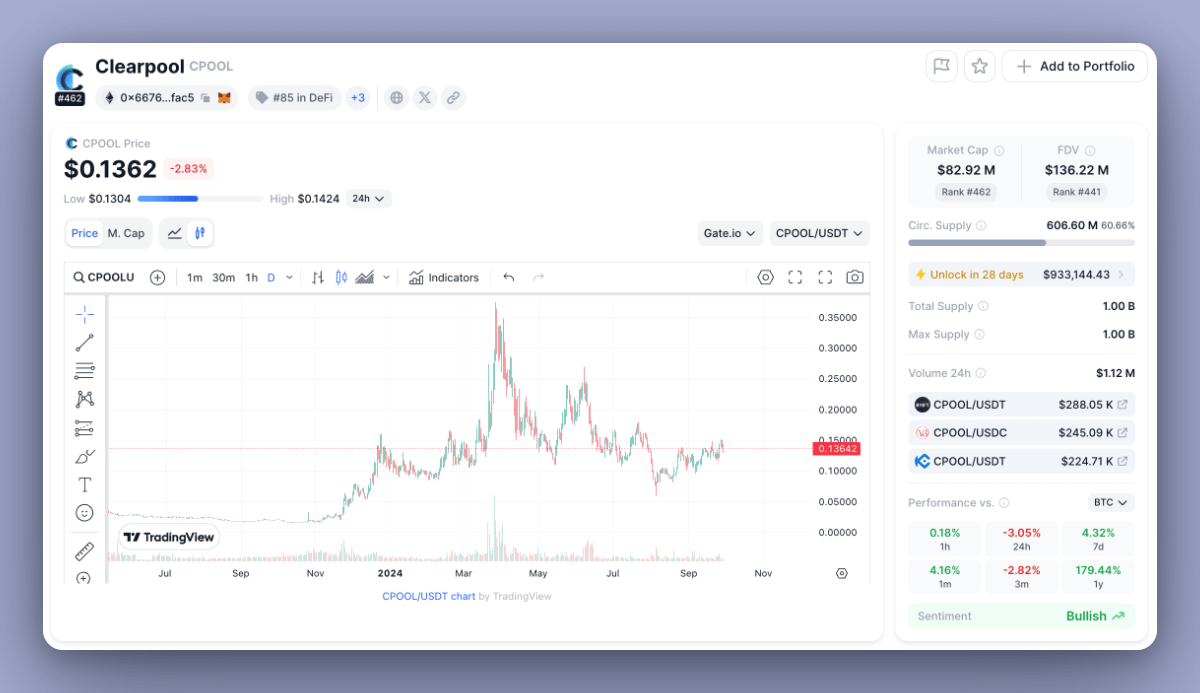
Task: Select the zoom in tool
Action: point(84,577)
